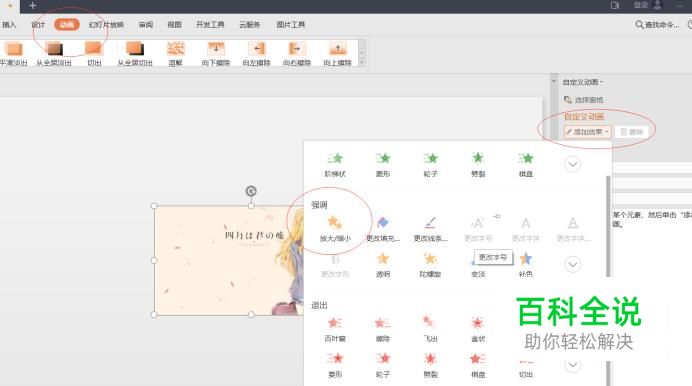Add the red 棋盘 exit effect
Viewport: 692px width, 386px height.
478,365
